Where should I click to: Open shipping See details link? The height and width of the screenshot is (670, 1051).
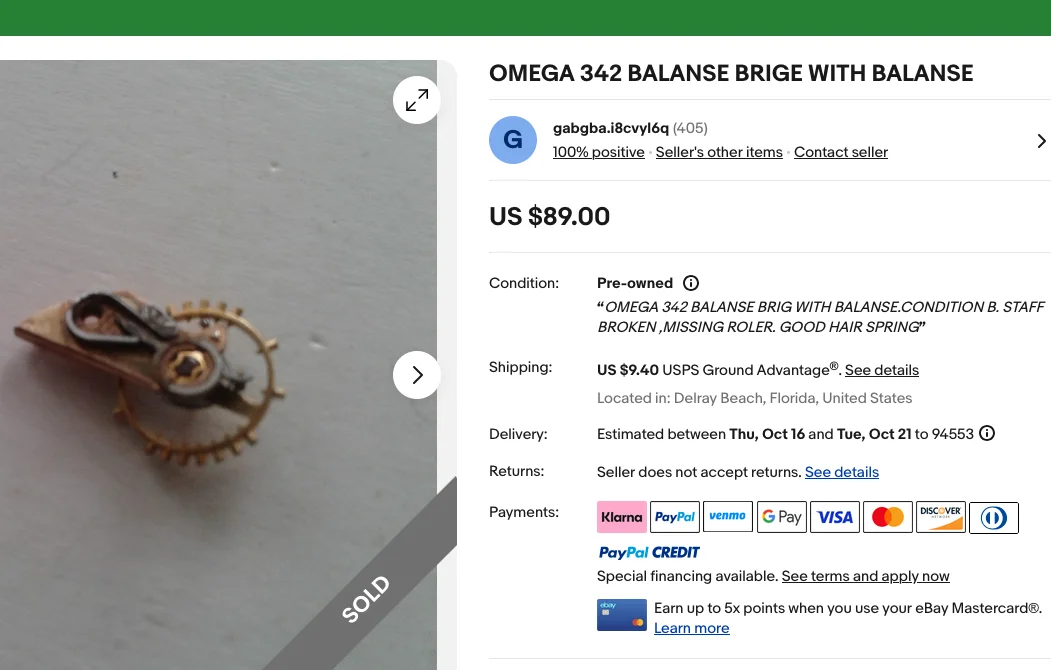(x=882, y=370)
